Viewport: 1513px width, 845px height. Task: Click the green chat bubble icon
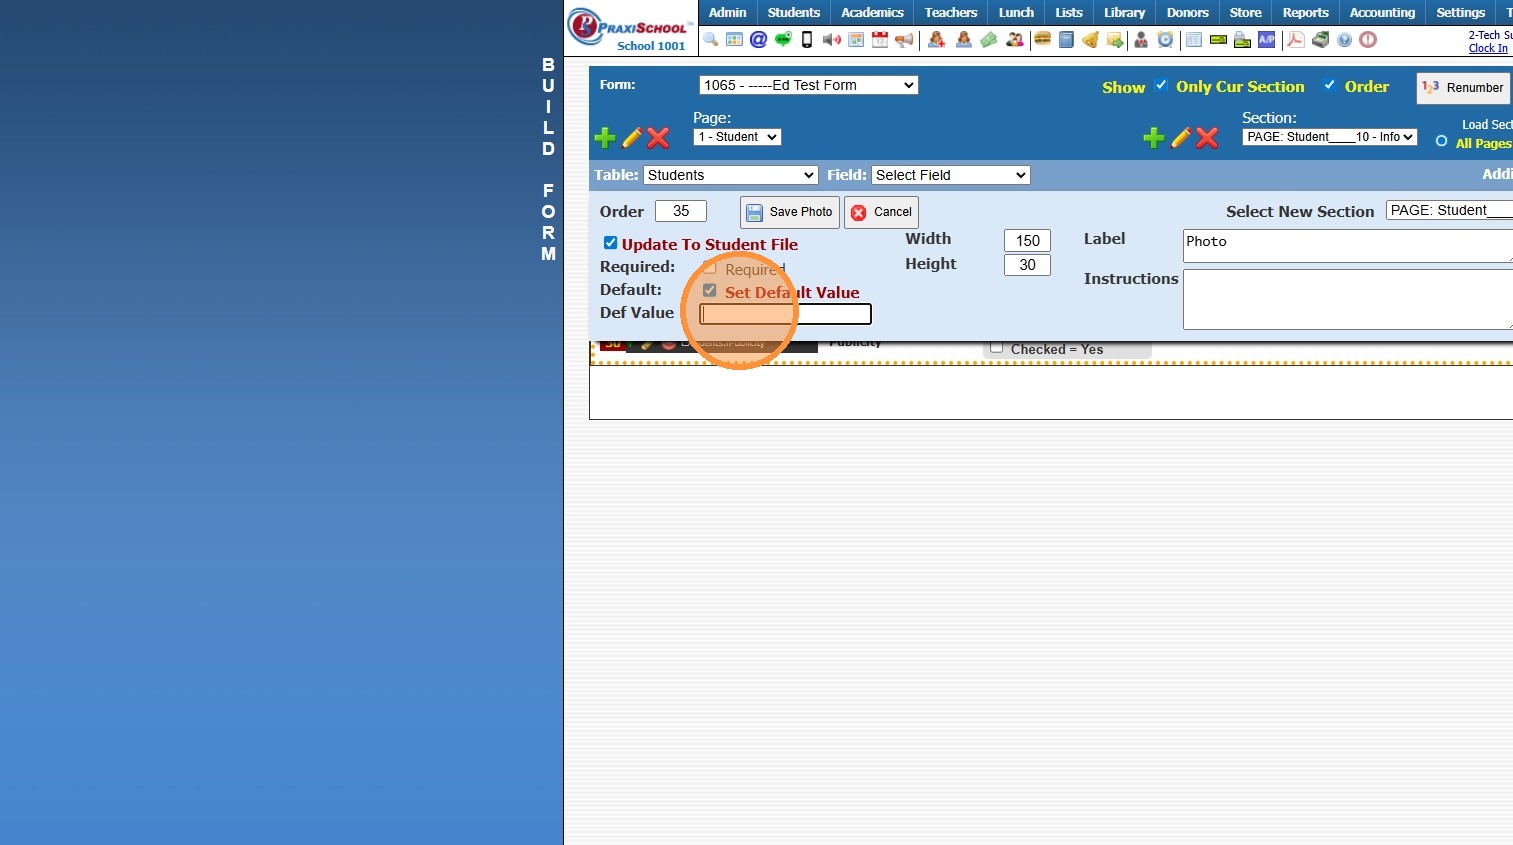coord(783,40)
